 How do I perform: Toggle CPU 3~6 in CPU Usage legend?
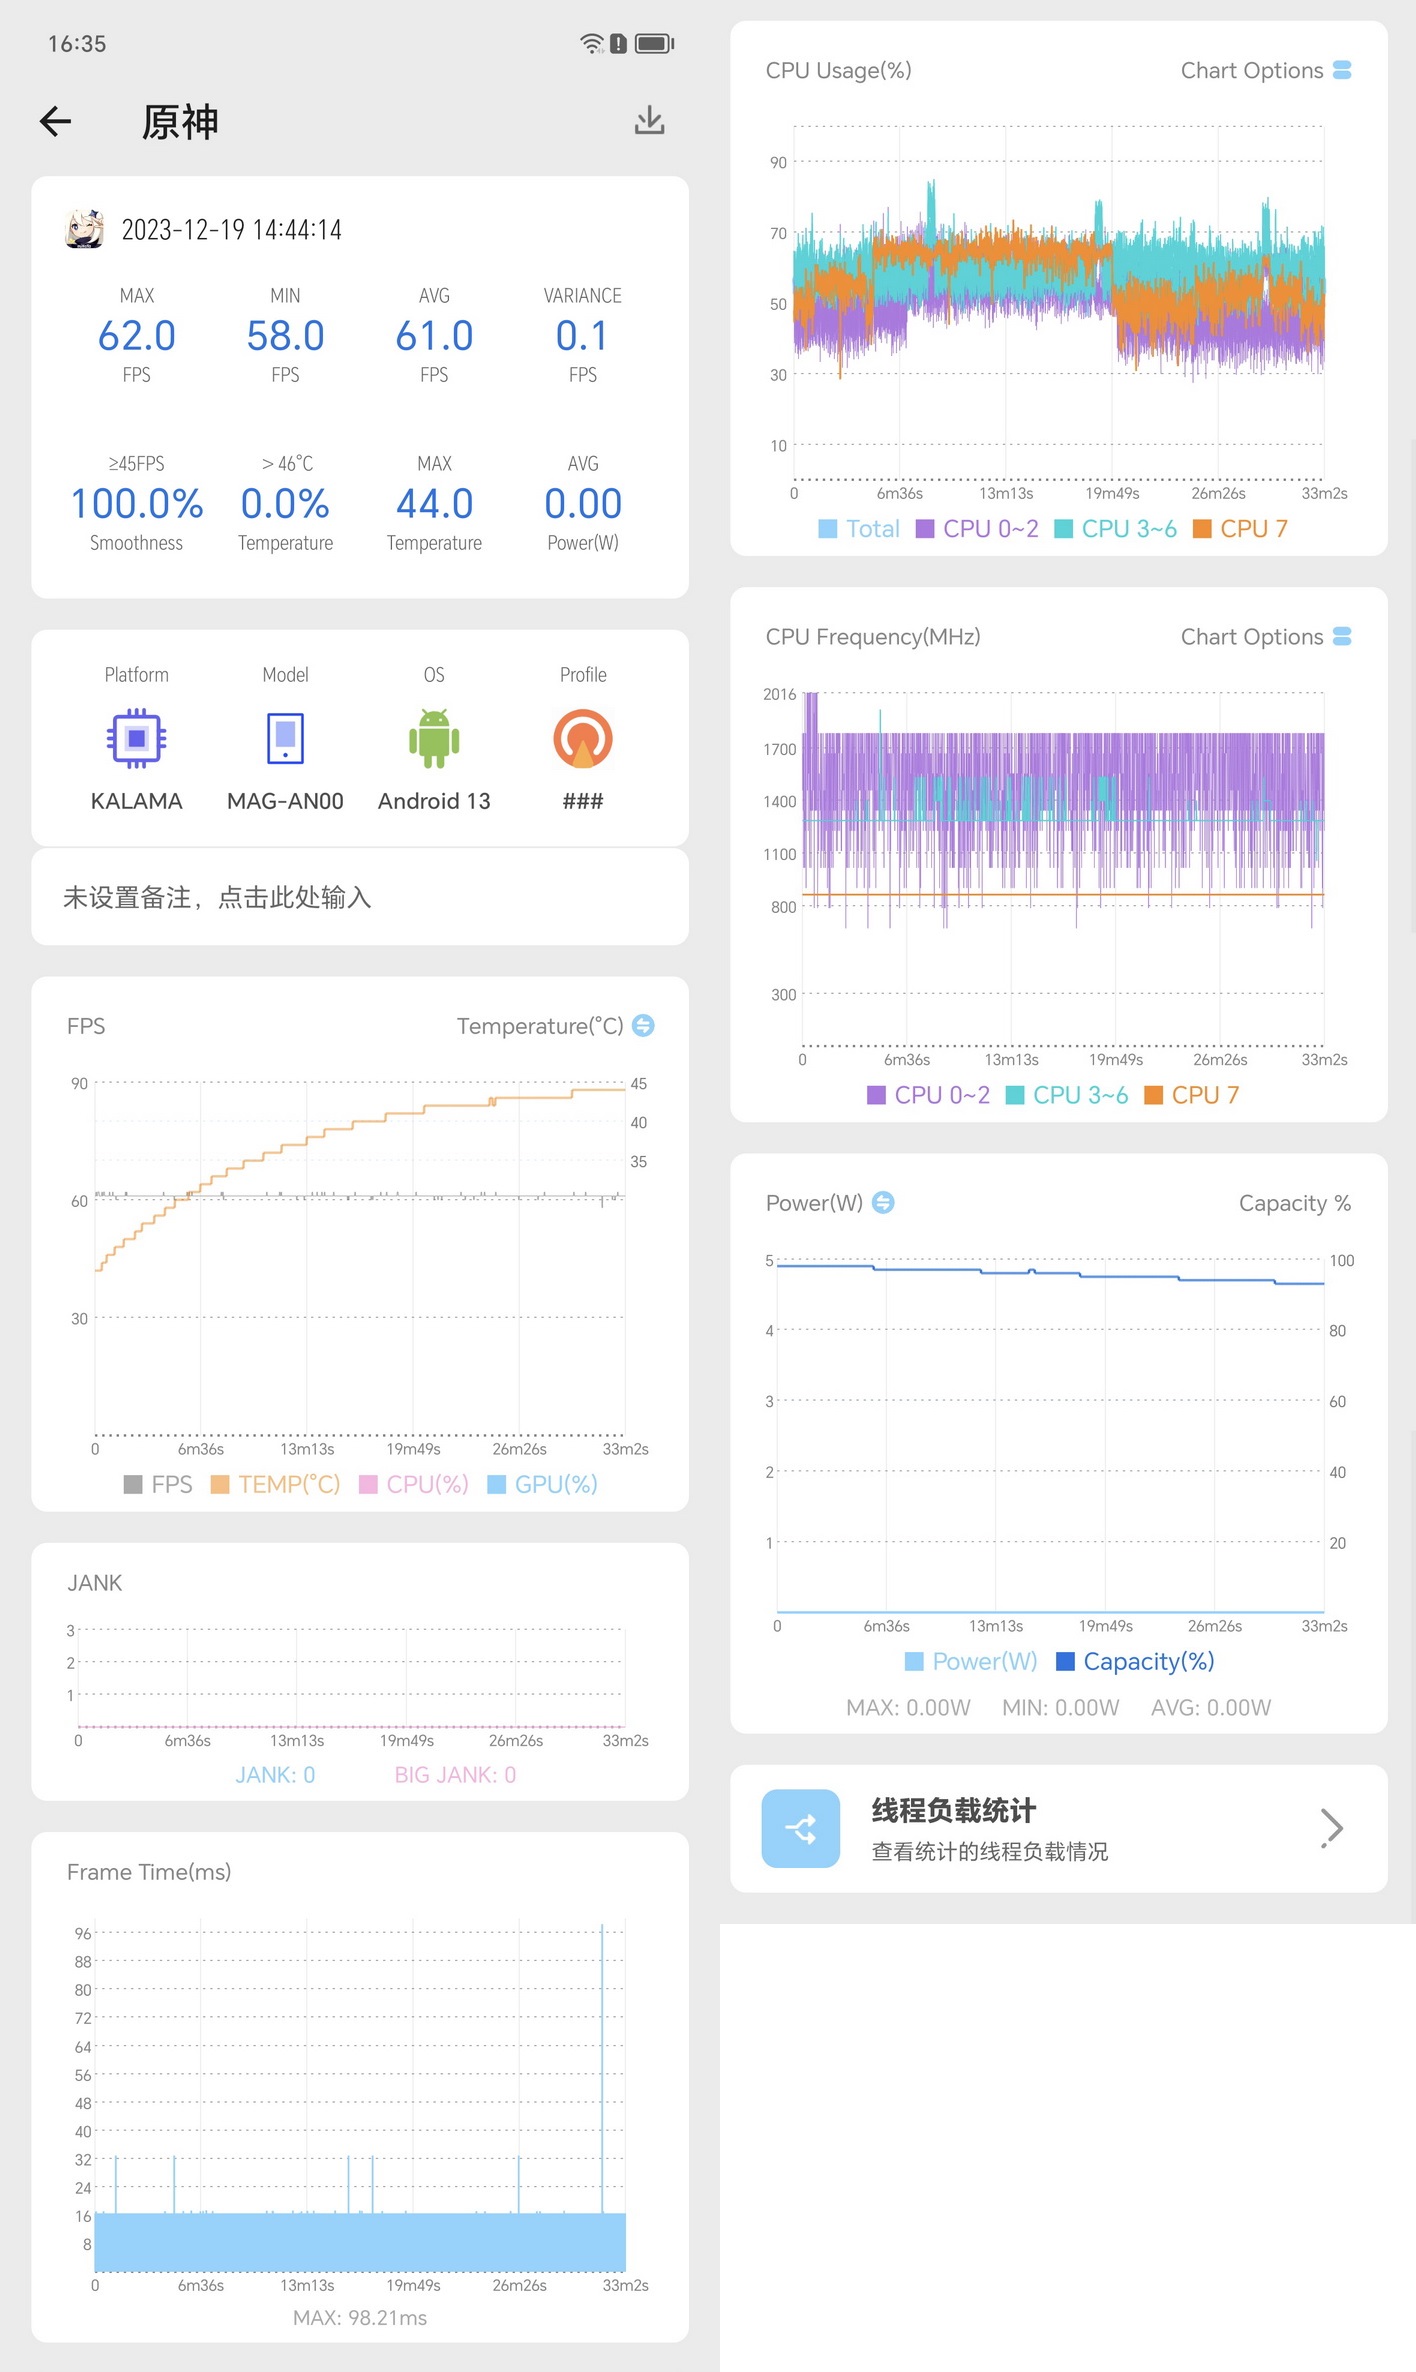pos(1116,528)
